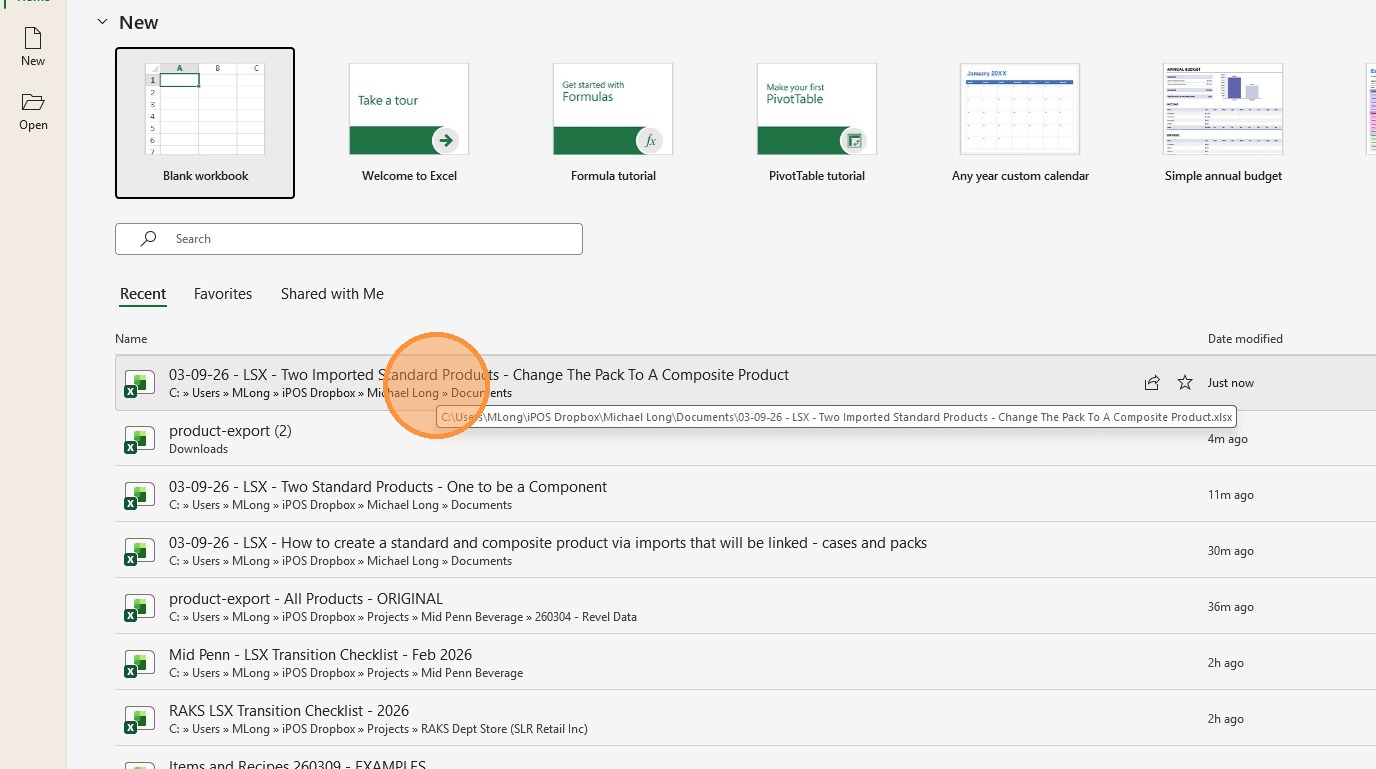
Task: Open the Shared with Me tab
Action: (332, 294)
